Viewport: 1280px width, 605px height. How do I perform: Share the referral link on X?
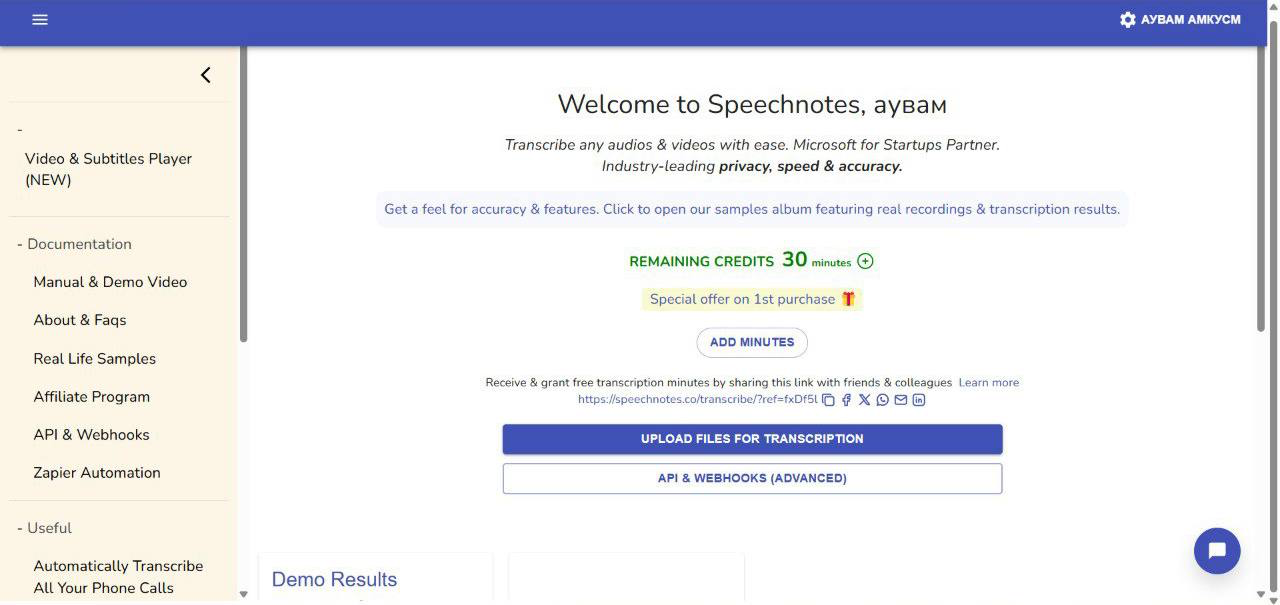(x=864, y=400)
